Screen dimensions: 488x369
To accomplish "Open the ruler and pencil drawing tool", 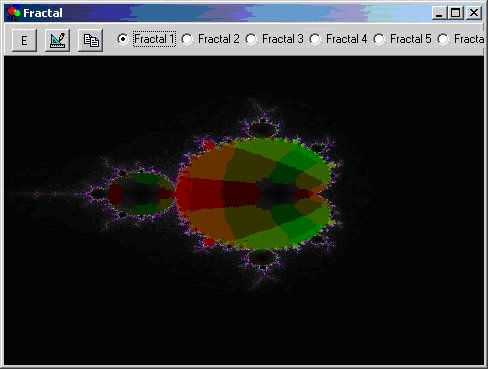I will click(x=57, y=40).
